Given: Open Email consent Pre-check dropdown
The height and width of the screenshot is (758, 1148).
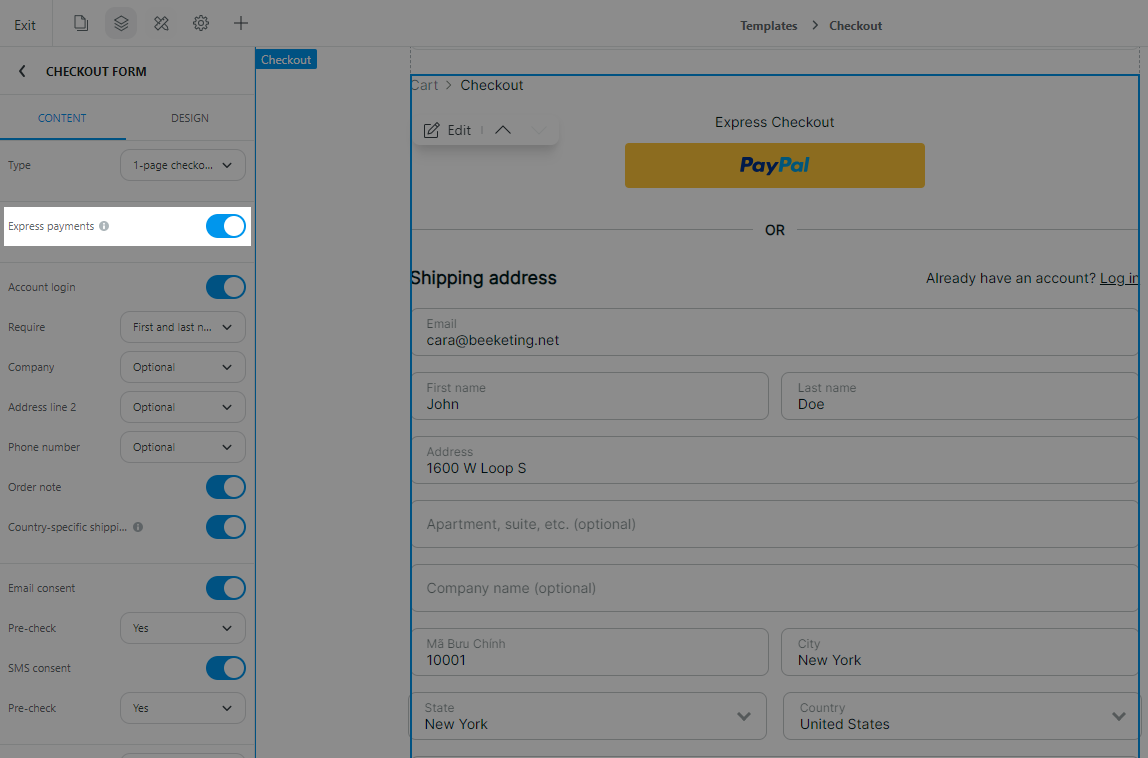Looking at the screenshot, I should click(182, 628).
